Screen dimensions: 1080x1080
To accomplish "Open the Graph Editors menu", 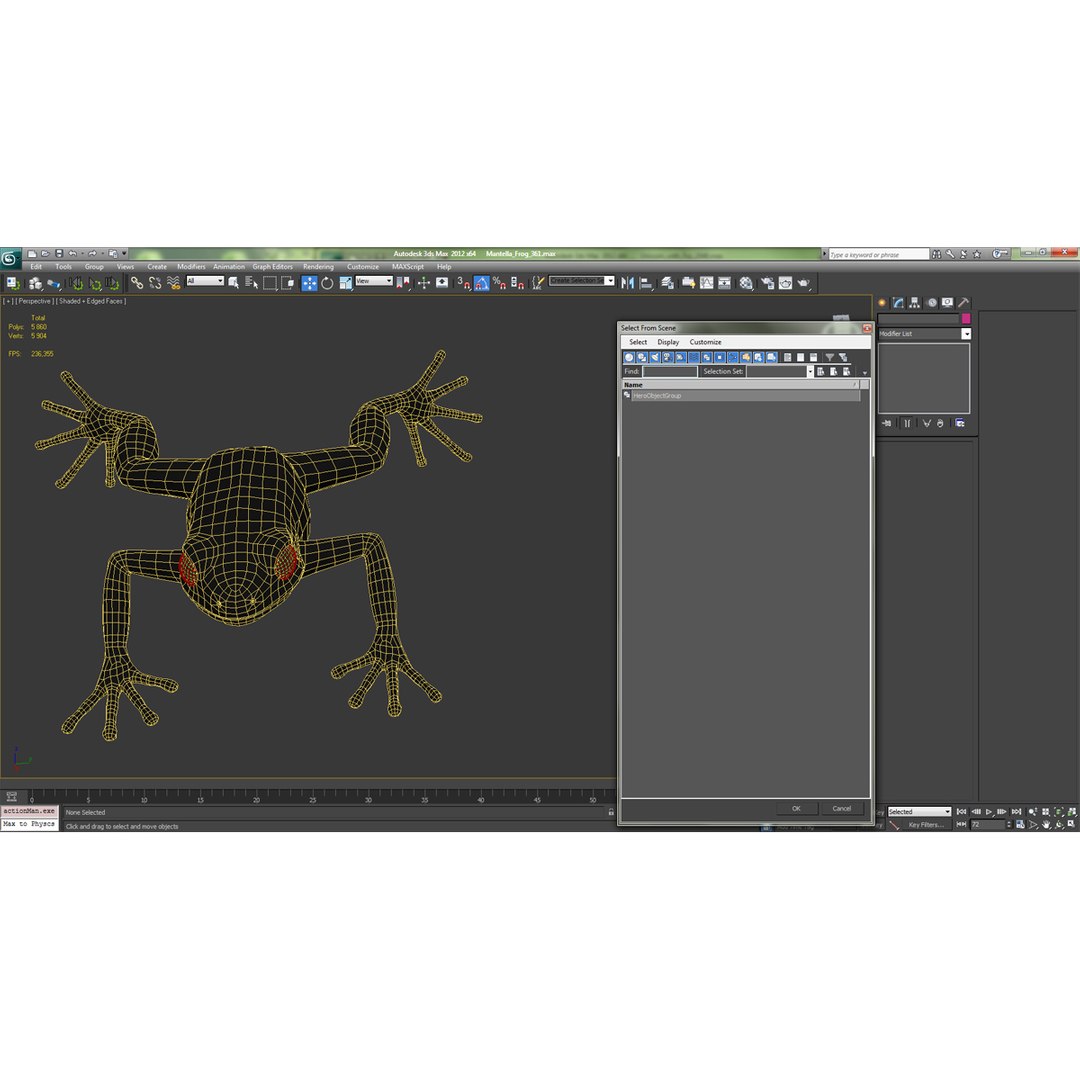I will click(x=272, y=267).
